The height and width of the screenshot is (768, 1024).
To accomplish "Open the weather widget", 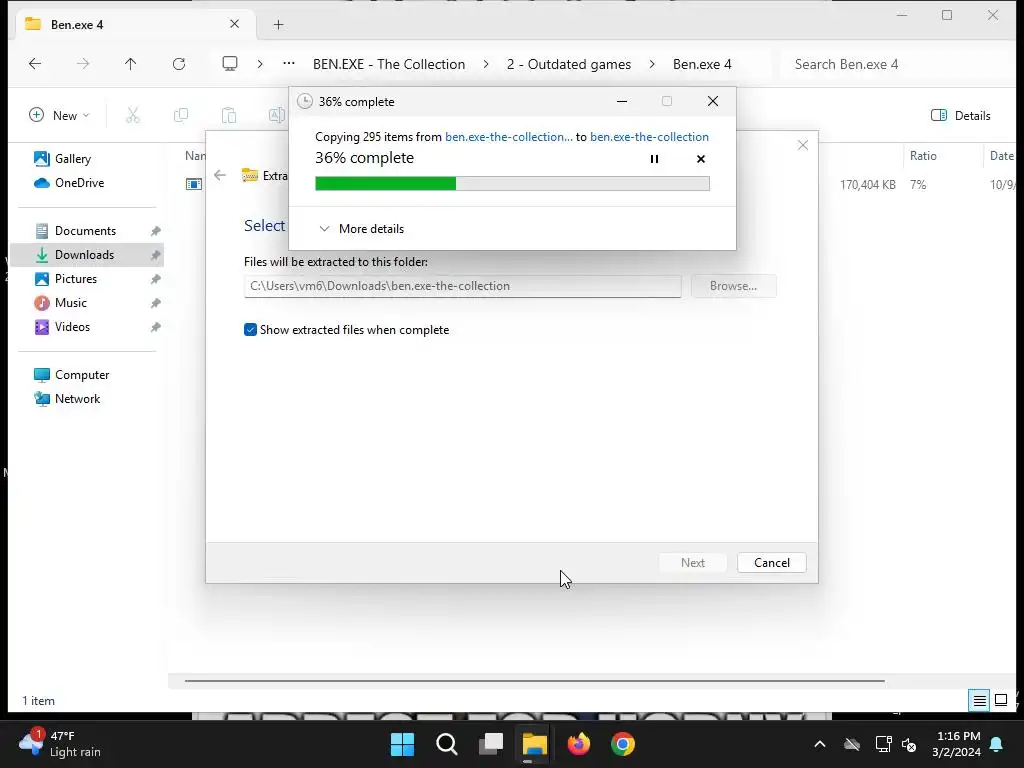I will tap(61, 744).
